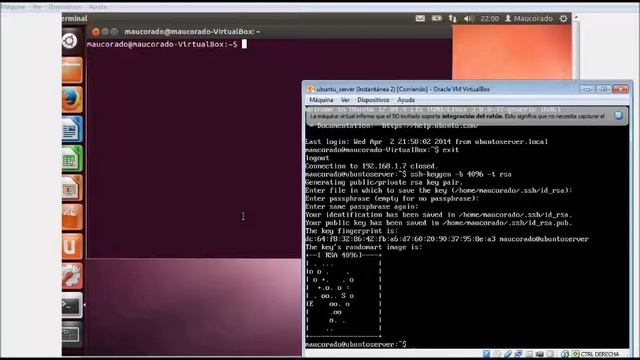Click the 'RSA 4096' randomart header
The height and width of the screenshot is (360, 640).
point(343,255)
